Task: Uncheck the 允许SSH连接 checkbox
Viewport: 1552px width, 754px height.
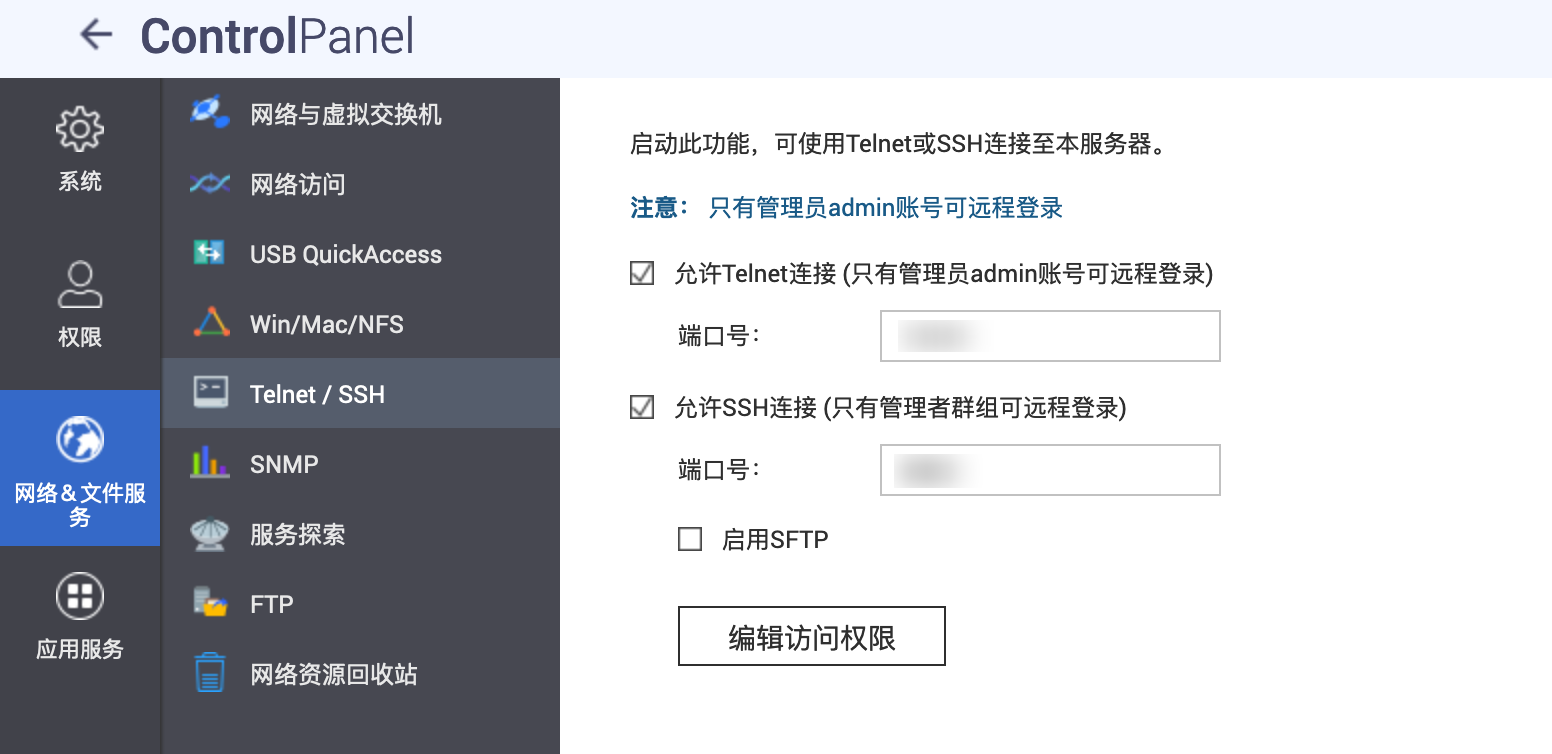Action: click(642, 407)
